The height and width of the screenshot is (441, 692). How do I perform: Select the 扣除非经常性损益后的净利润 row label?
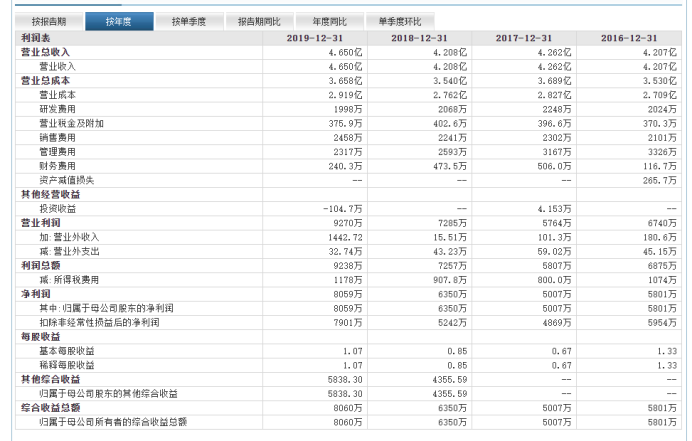99,323
